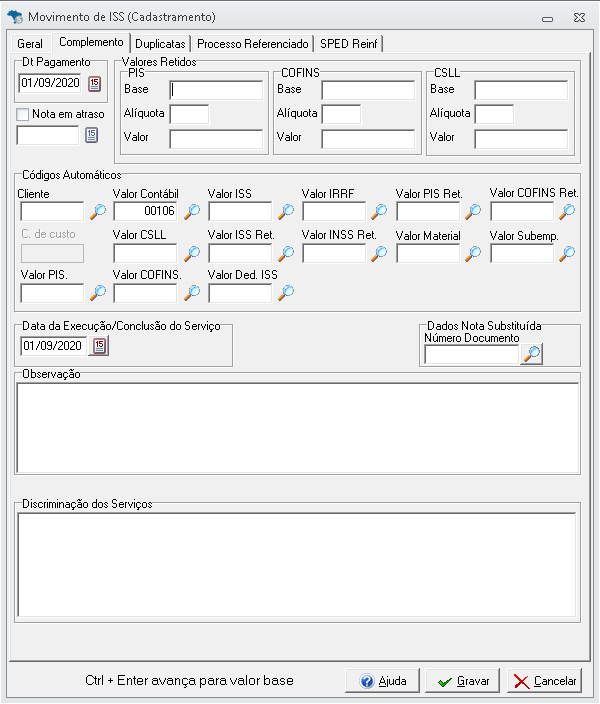Close the Movimento de ISS window
This screenshot has height=704, width=600.
[x=579, y=18]
